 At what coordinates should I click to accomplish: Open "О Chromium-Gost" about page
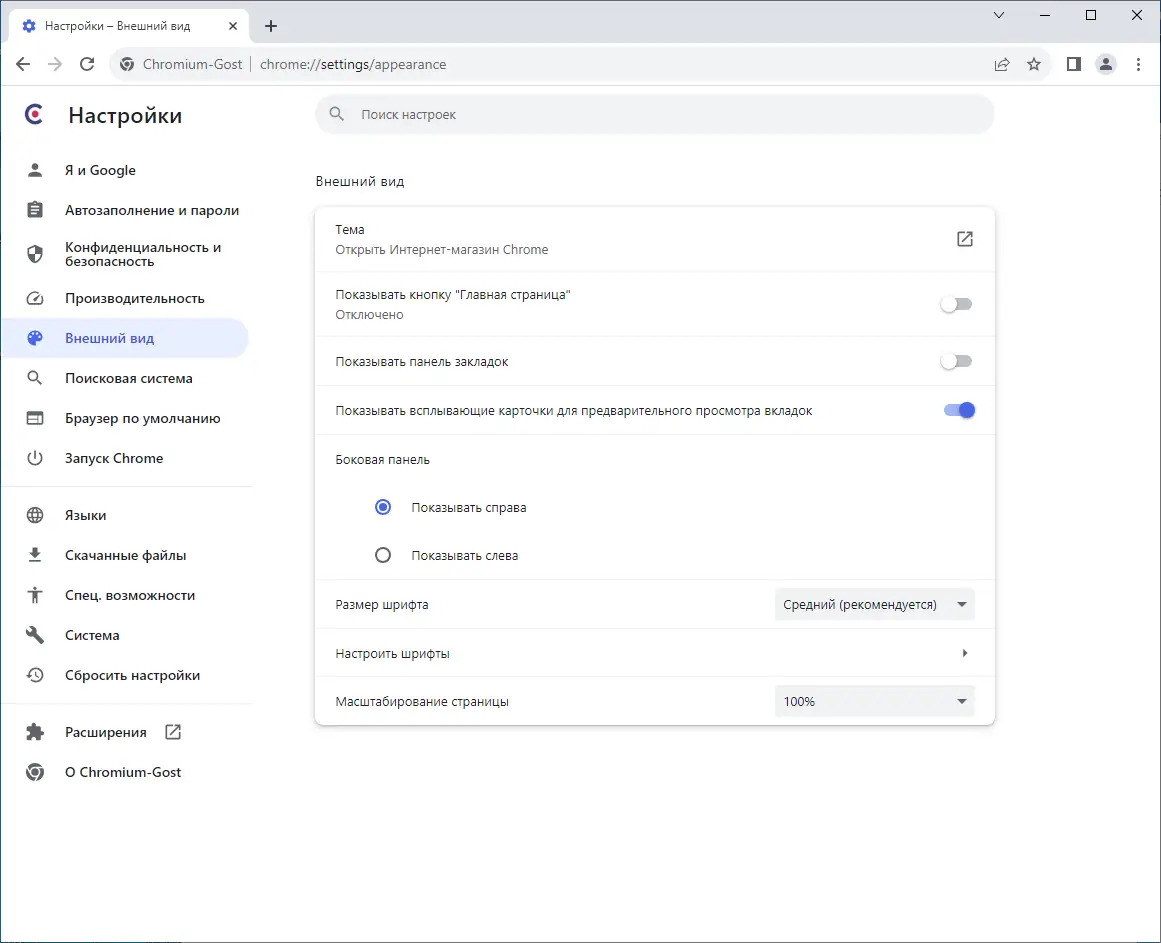(x=123, y=772)
